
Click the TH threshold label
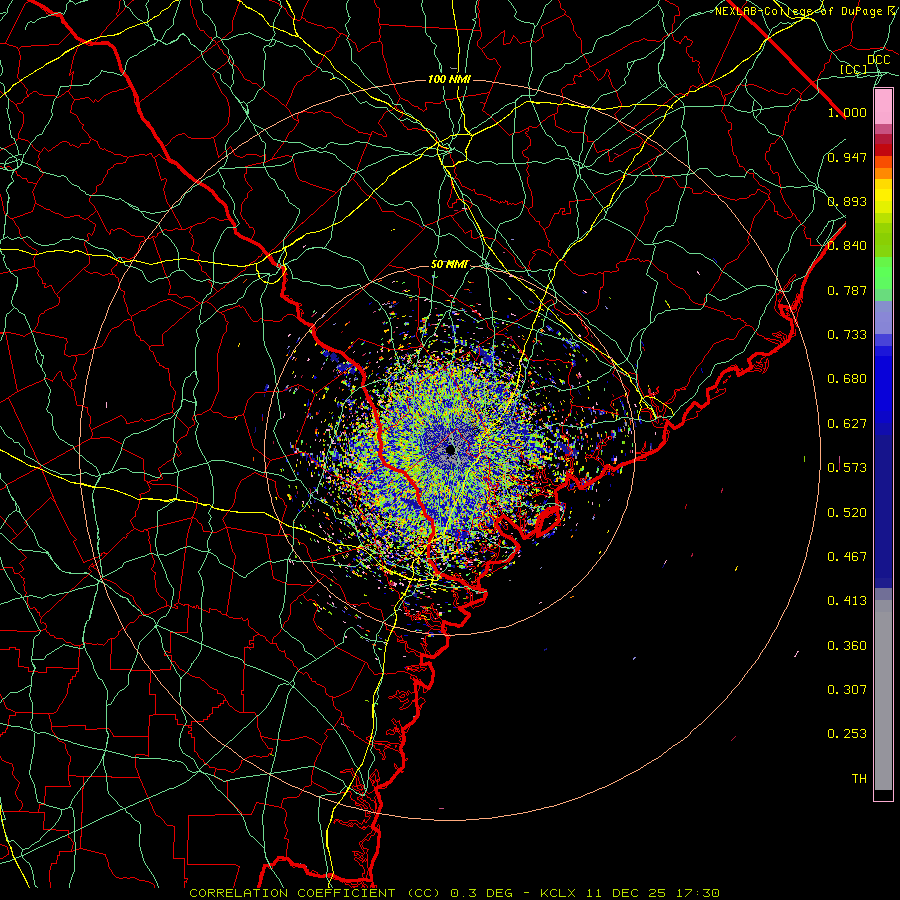pyautogui.click(x=859, y=779)
